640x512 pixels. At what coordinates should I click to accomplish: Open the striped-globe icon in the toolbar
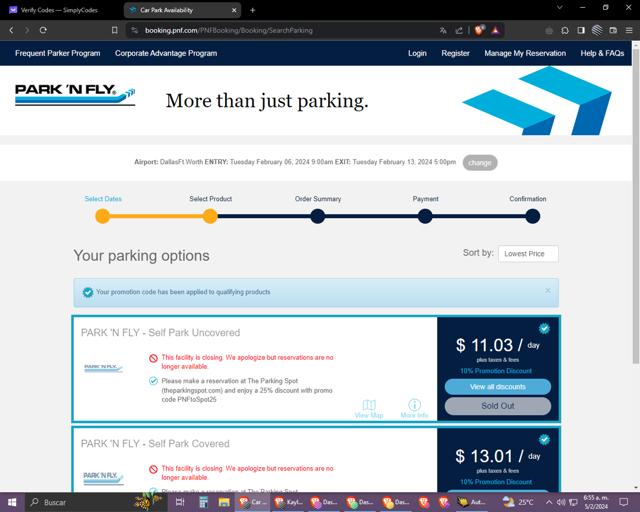pyautogui.click(x=597, y=30)
